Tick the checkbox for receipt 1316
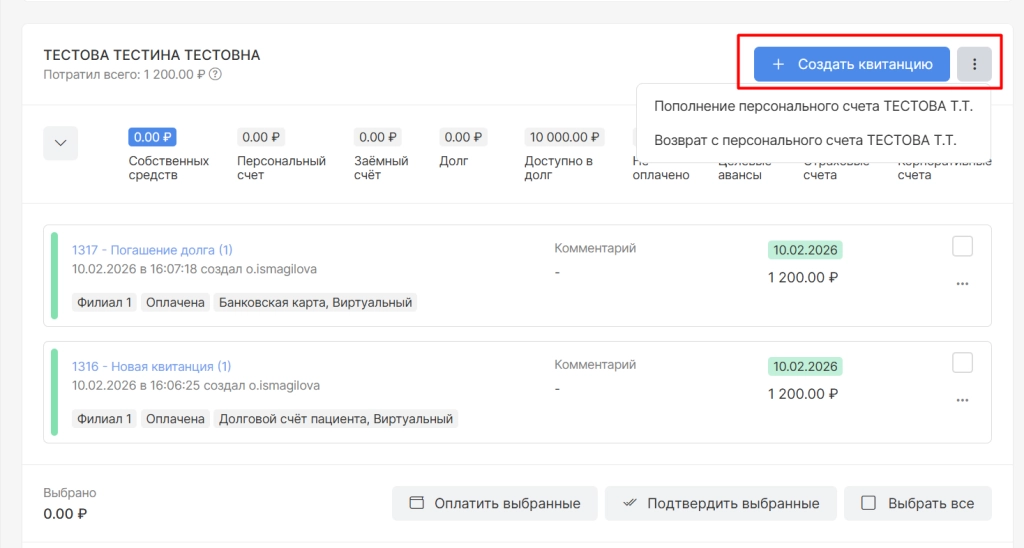1024x548 pixels. (x=962, y=363)
